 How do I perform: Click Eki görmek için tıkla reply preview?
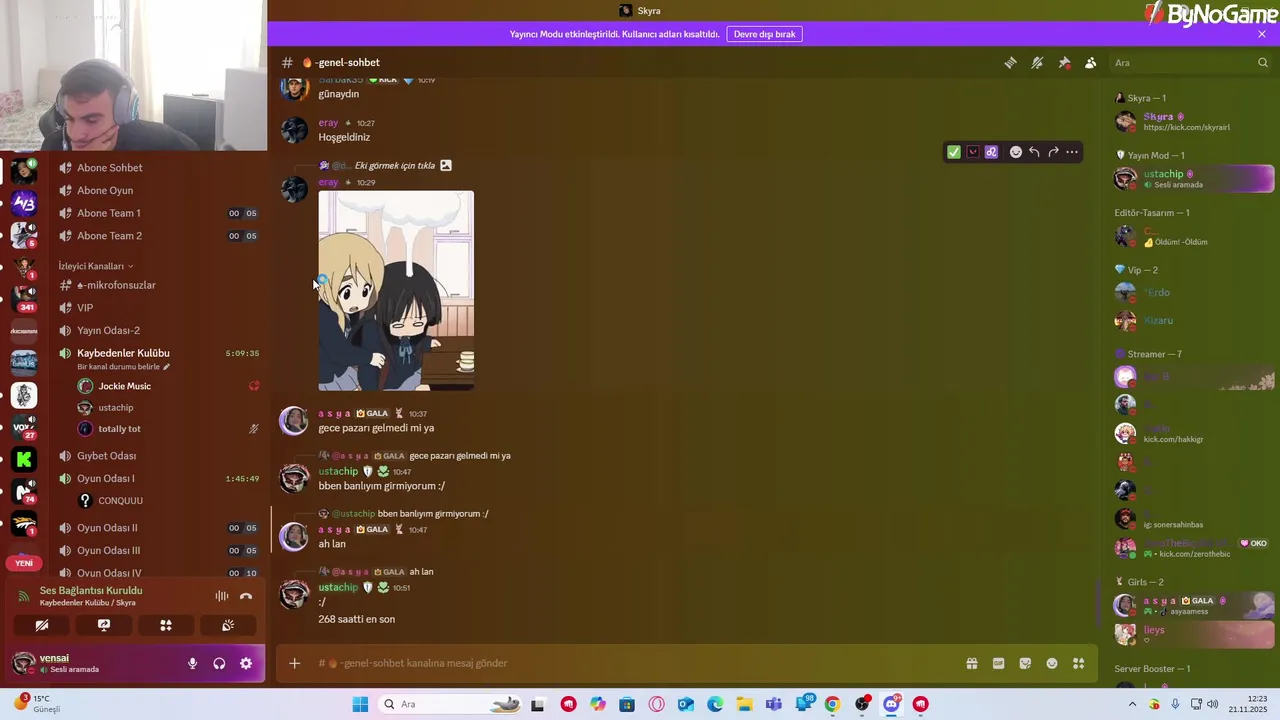click(395, 165)
